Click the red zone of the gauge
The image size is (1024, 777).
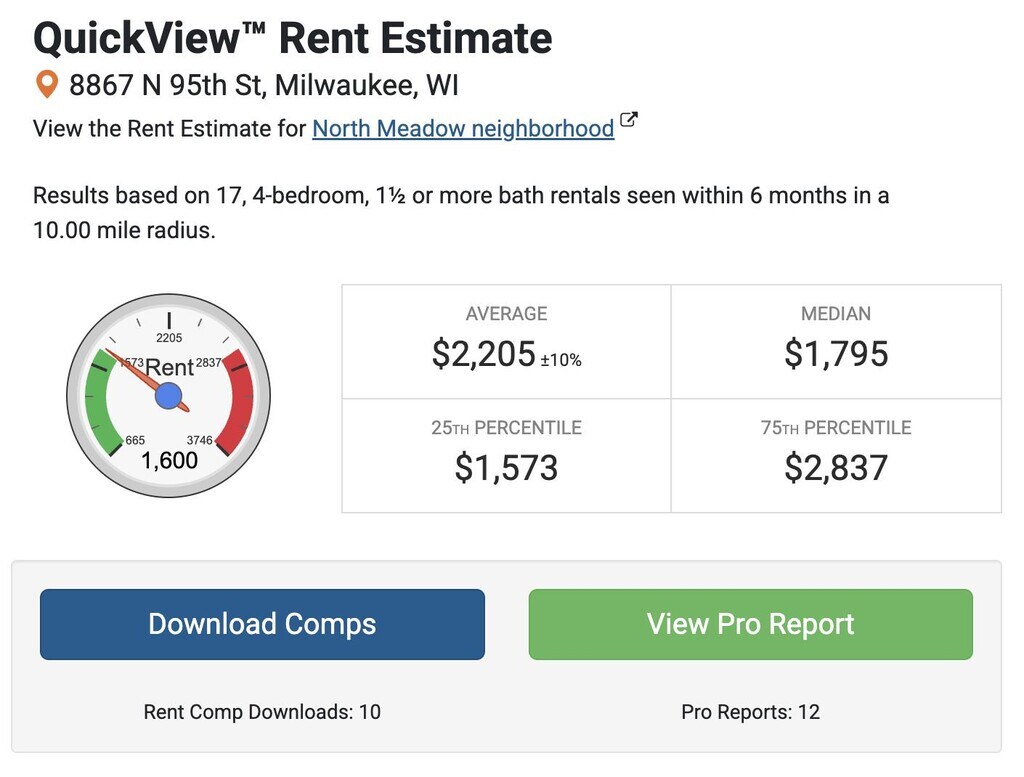pyautogui.click(x=240, y=400)
